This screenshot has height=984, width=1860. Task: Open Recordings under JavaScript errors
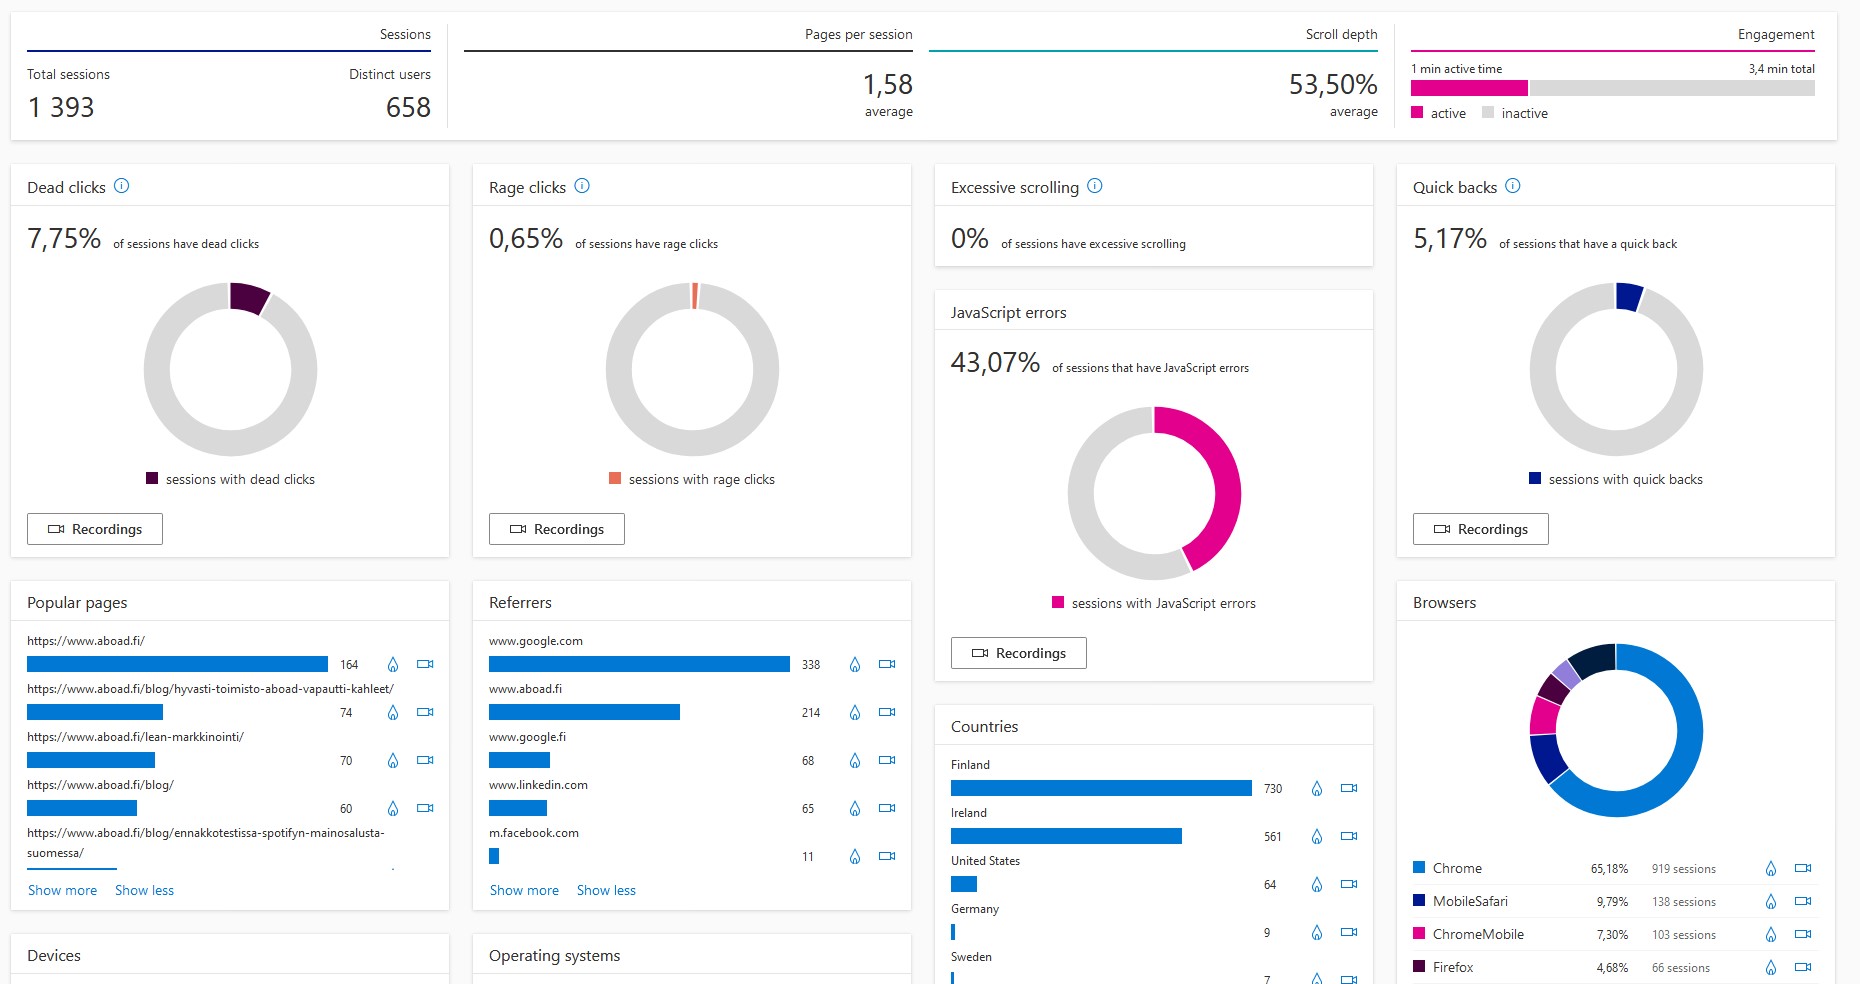(1018, 653)
